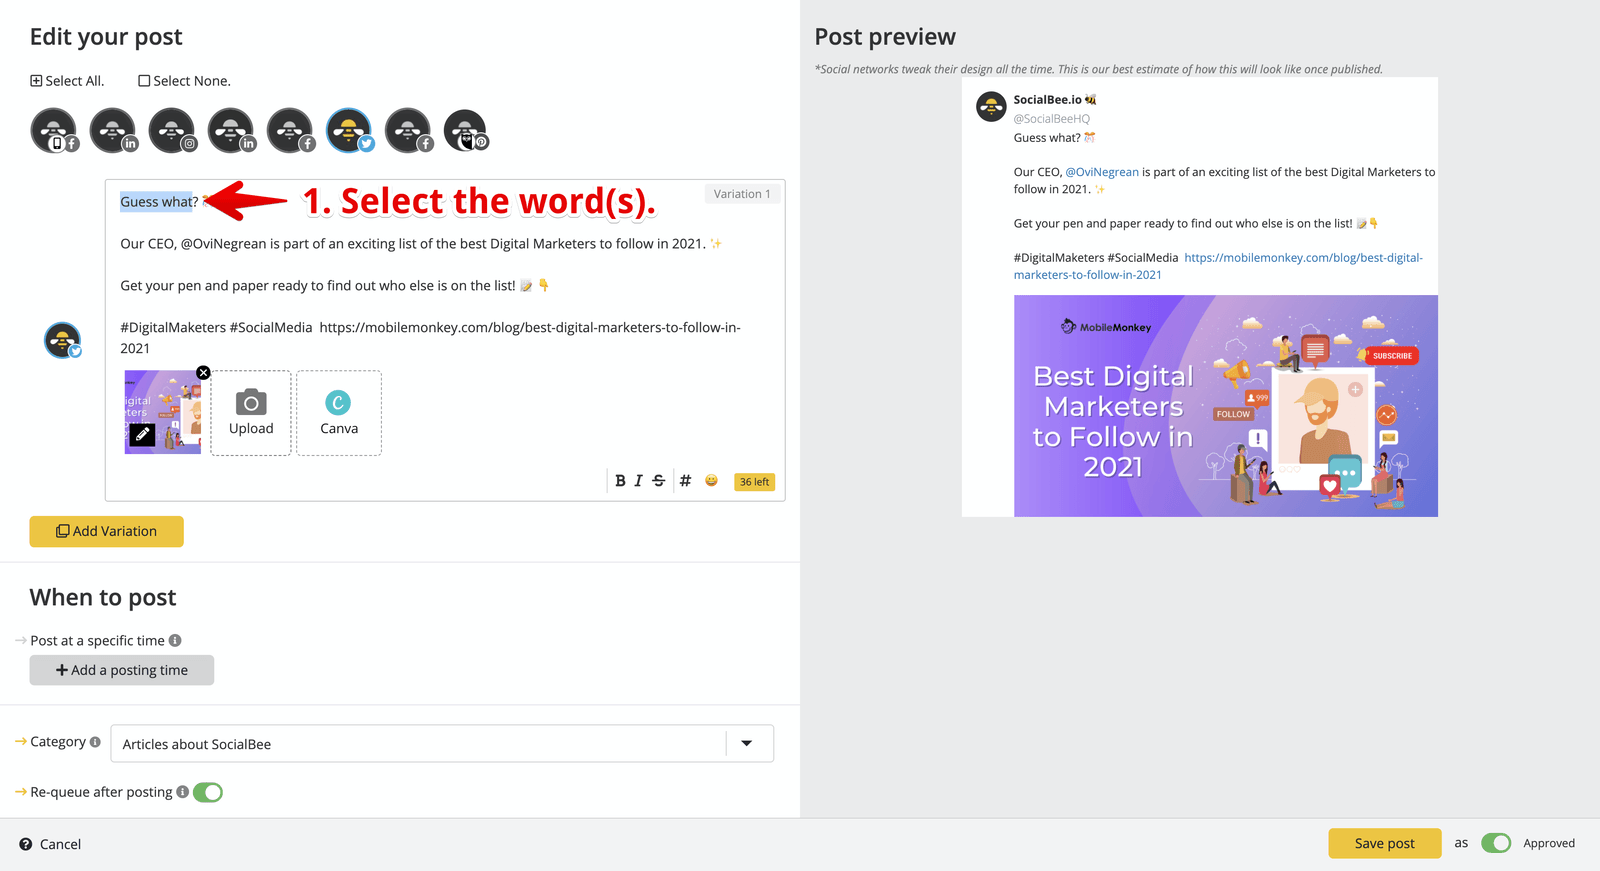Switch to the Variation 1 tab
The image size is (1600, 871).
point(742,193)
